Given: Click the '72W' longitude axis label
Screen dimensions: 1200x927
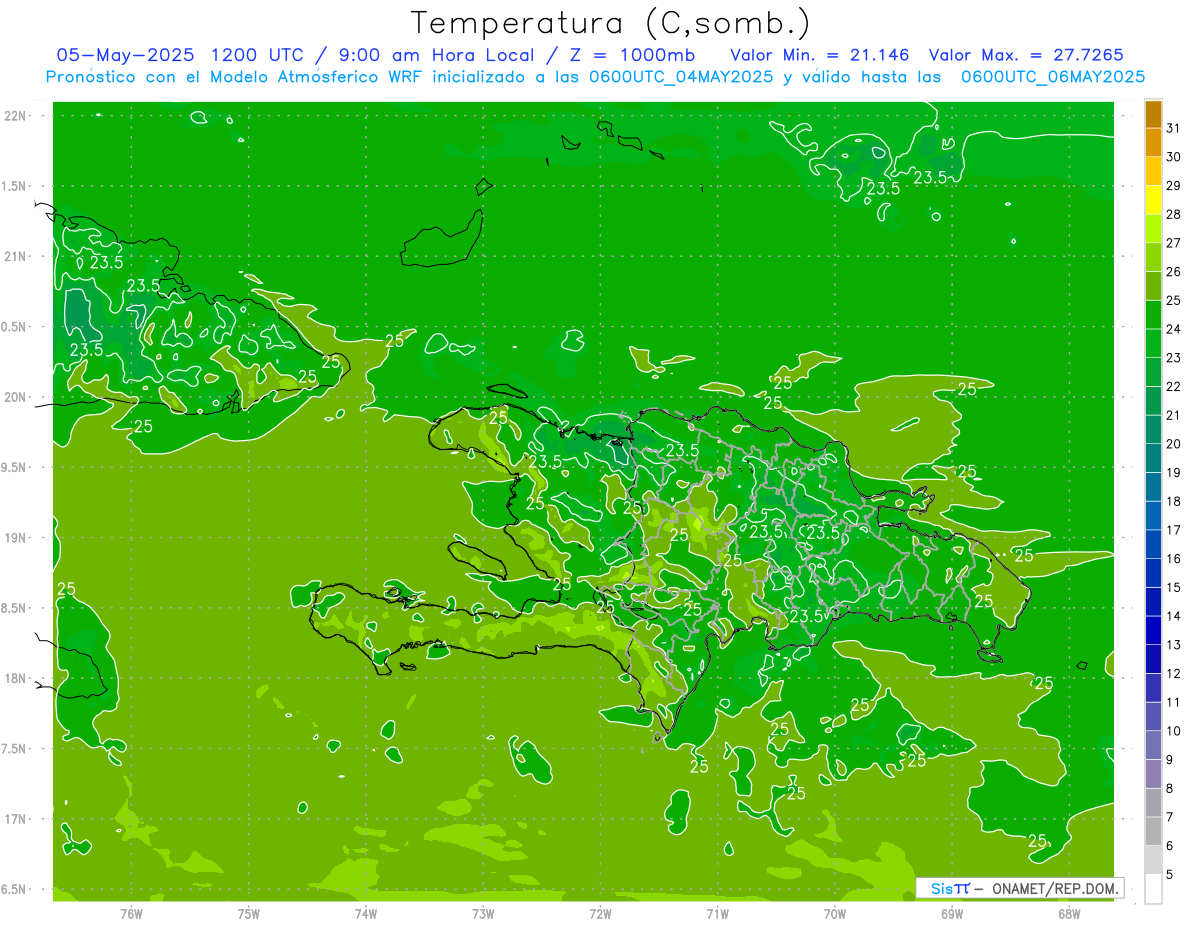Looking at the screenshot, I should 600,914.
